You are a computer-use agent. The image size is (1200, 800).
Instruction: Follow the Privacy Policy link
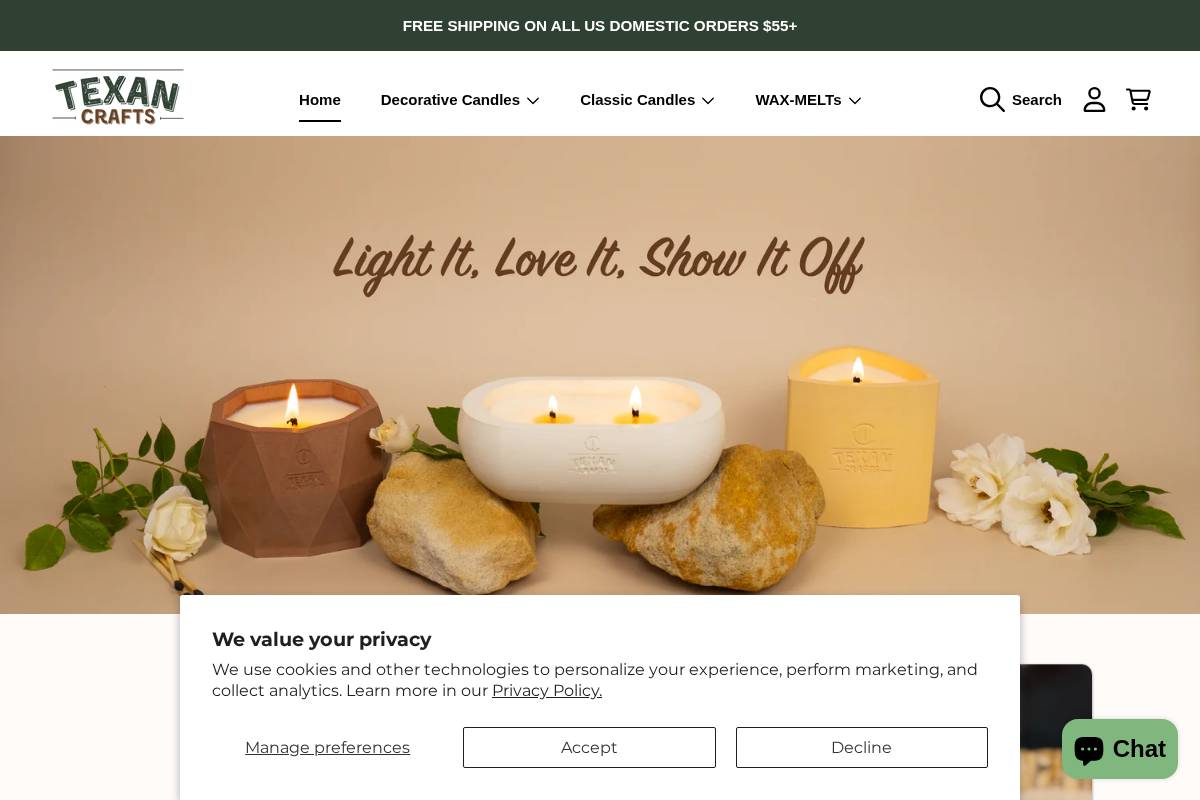[547, 690]
